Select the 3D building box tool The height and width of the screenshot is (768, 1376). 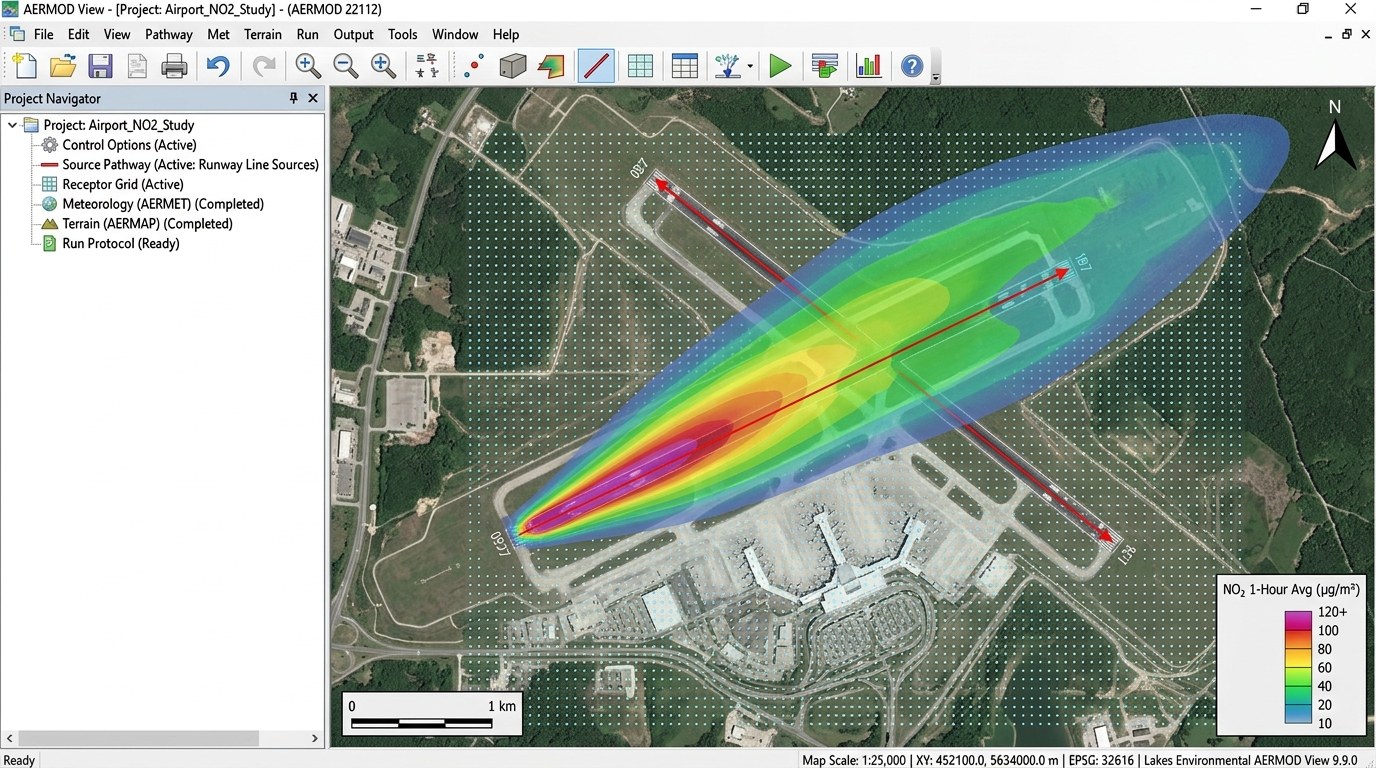click(512, 66)
